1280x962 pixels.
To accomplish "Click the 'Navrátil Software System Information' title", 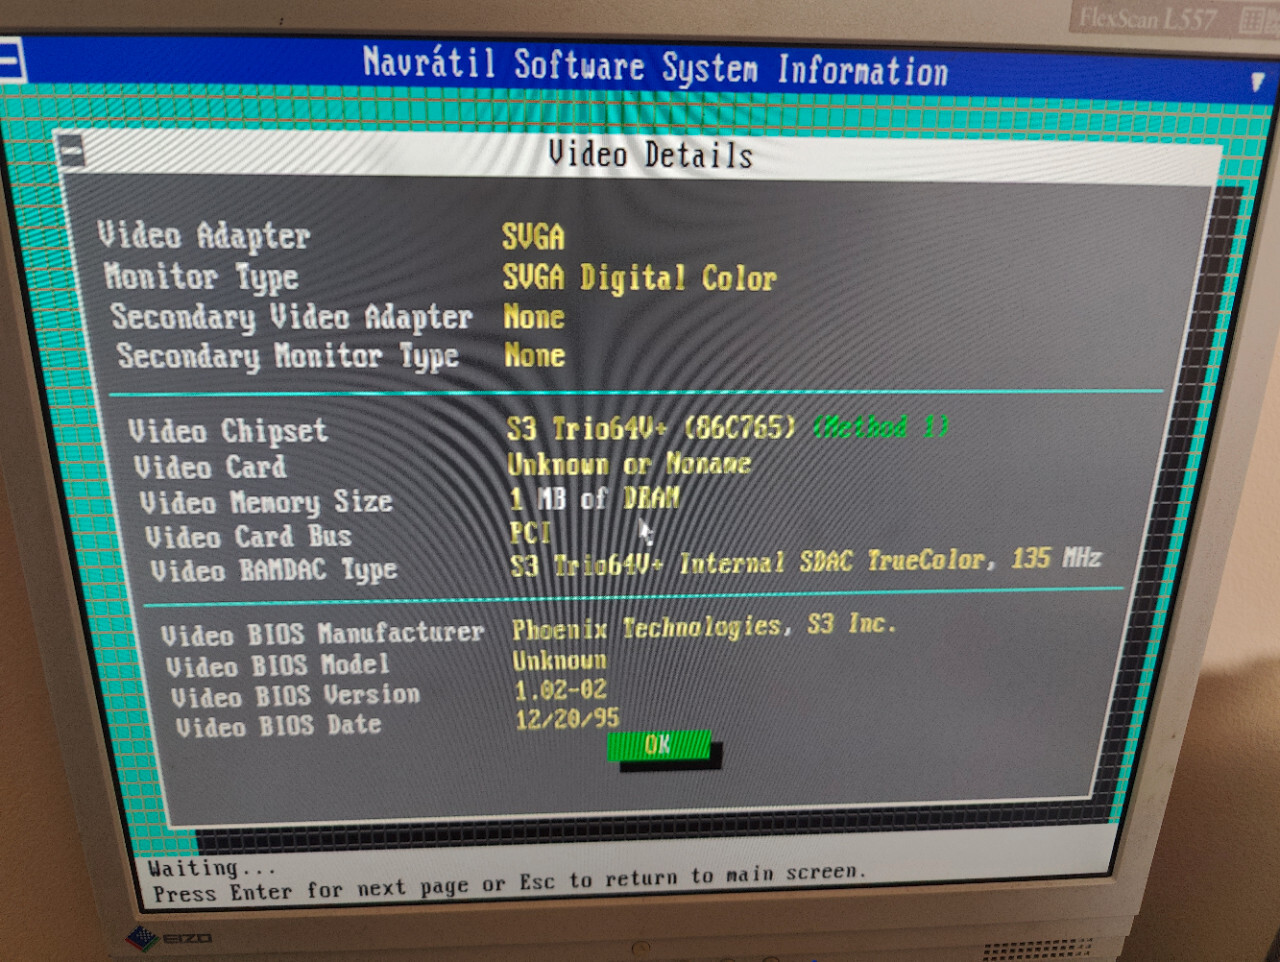I will [655, 67].
